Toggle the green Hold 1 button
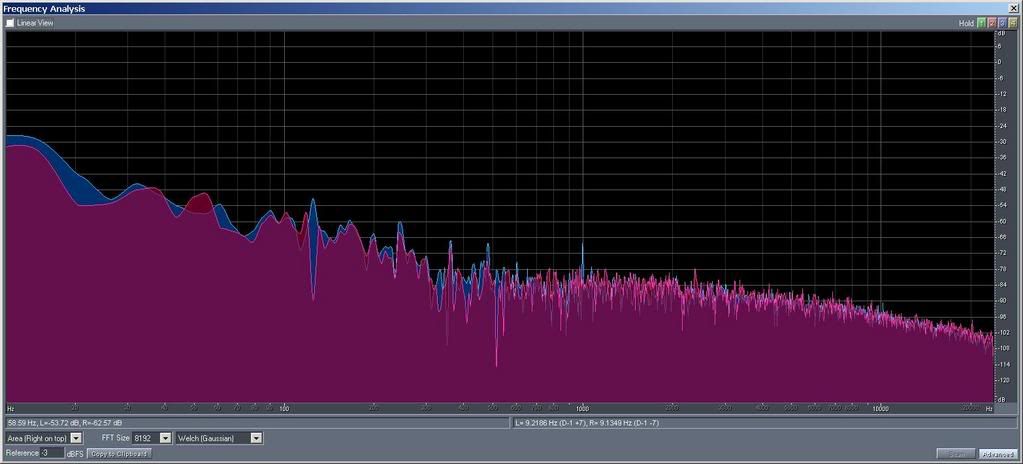 click(981, 23)
